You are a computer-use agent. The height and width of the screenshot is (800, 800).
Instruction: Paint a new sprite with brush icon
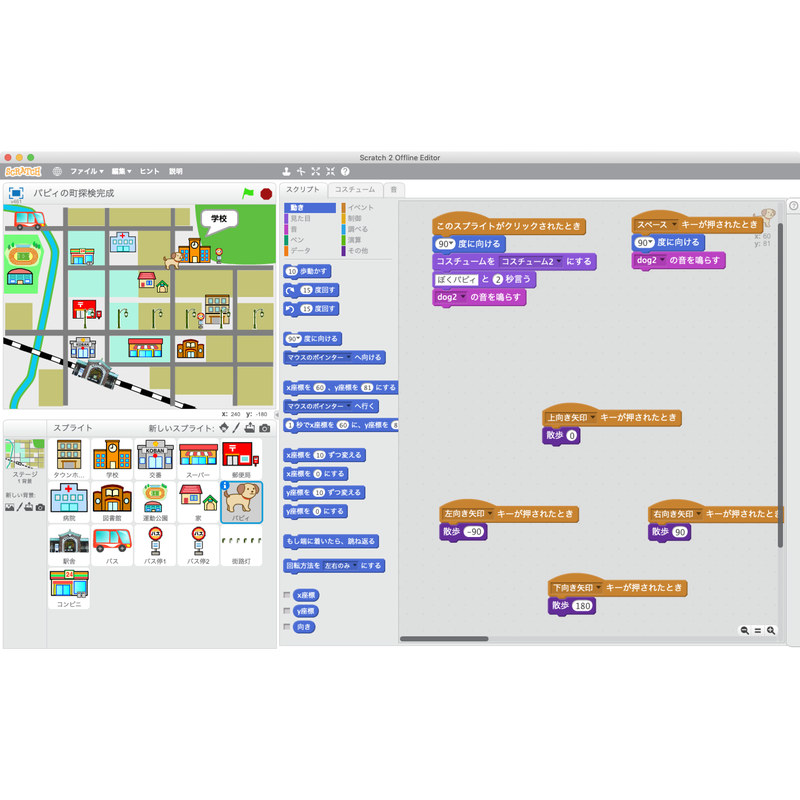[x=237, y=428]
